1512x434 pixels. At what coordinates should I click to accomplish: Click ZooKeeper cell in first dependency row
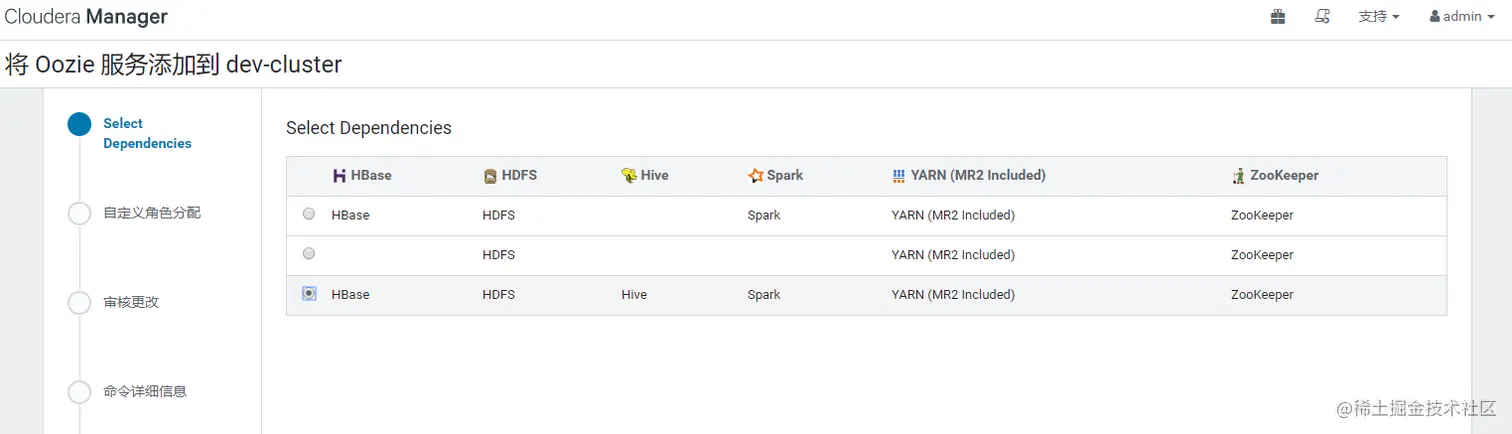(1262, 215)
